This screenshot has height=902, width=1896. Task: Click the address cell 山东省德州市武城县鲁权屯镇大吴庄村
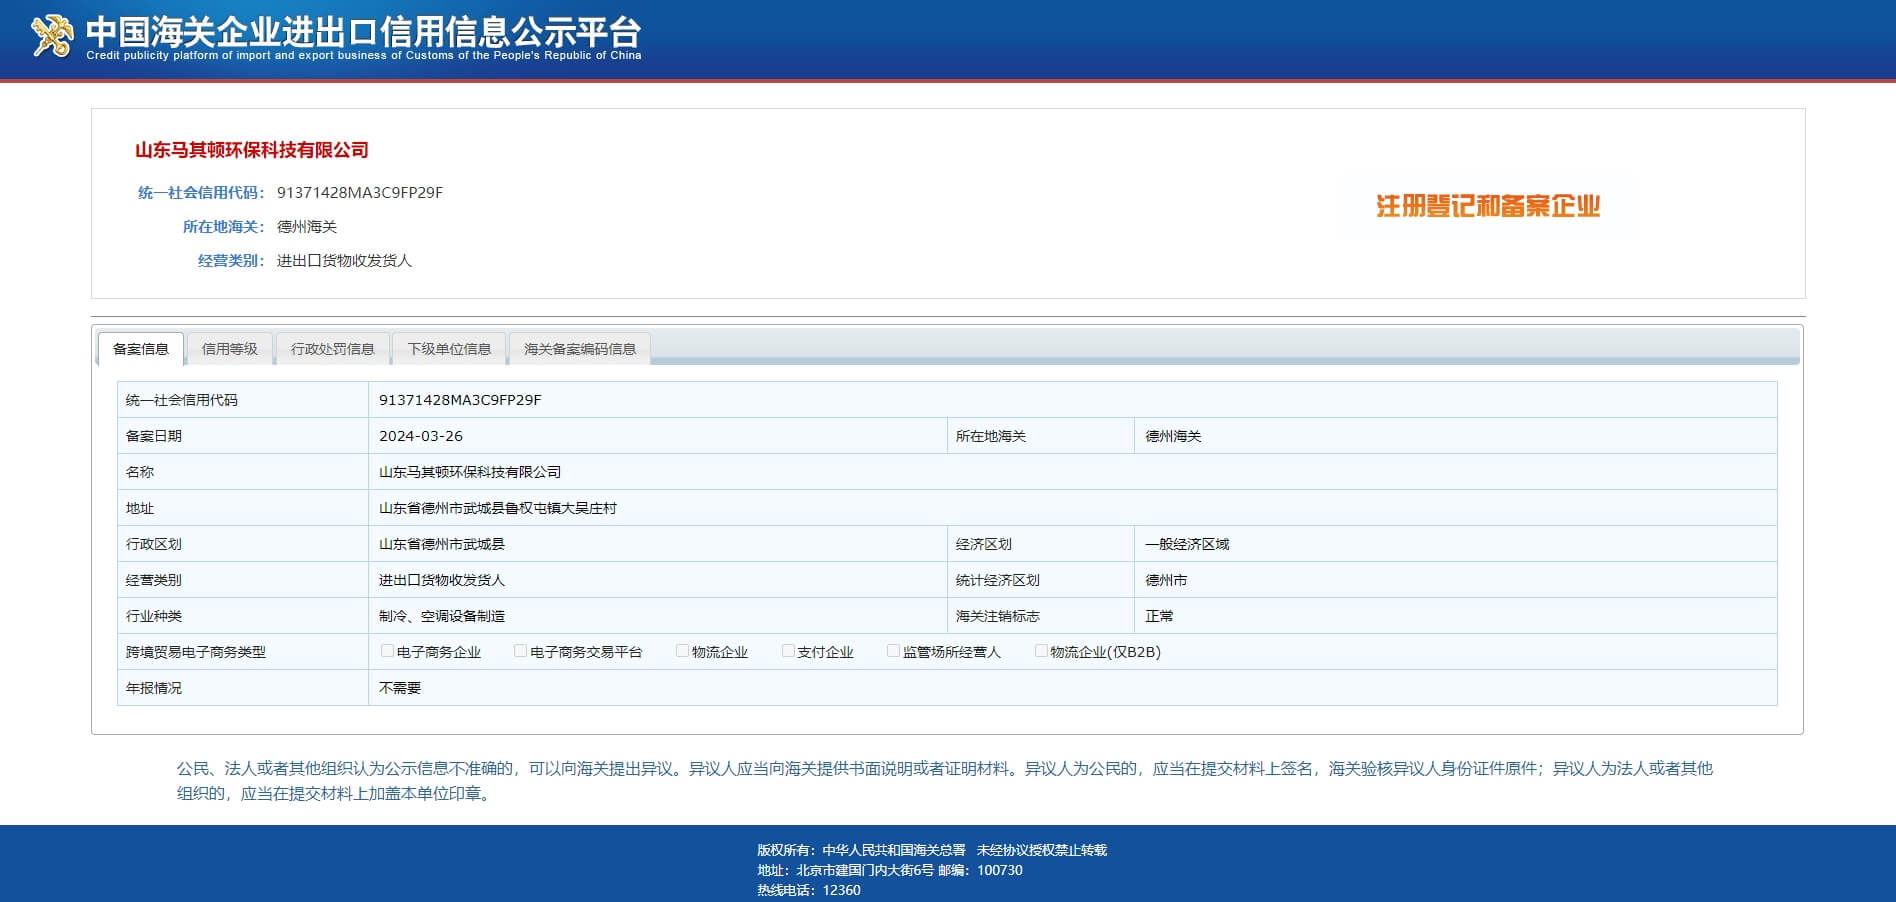pyautogui.click(x=498, y=508)
